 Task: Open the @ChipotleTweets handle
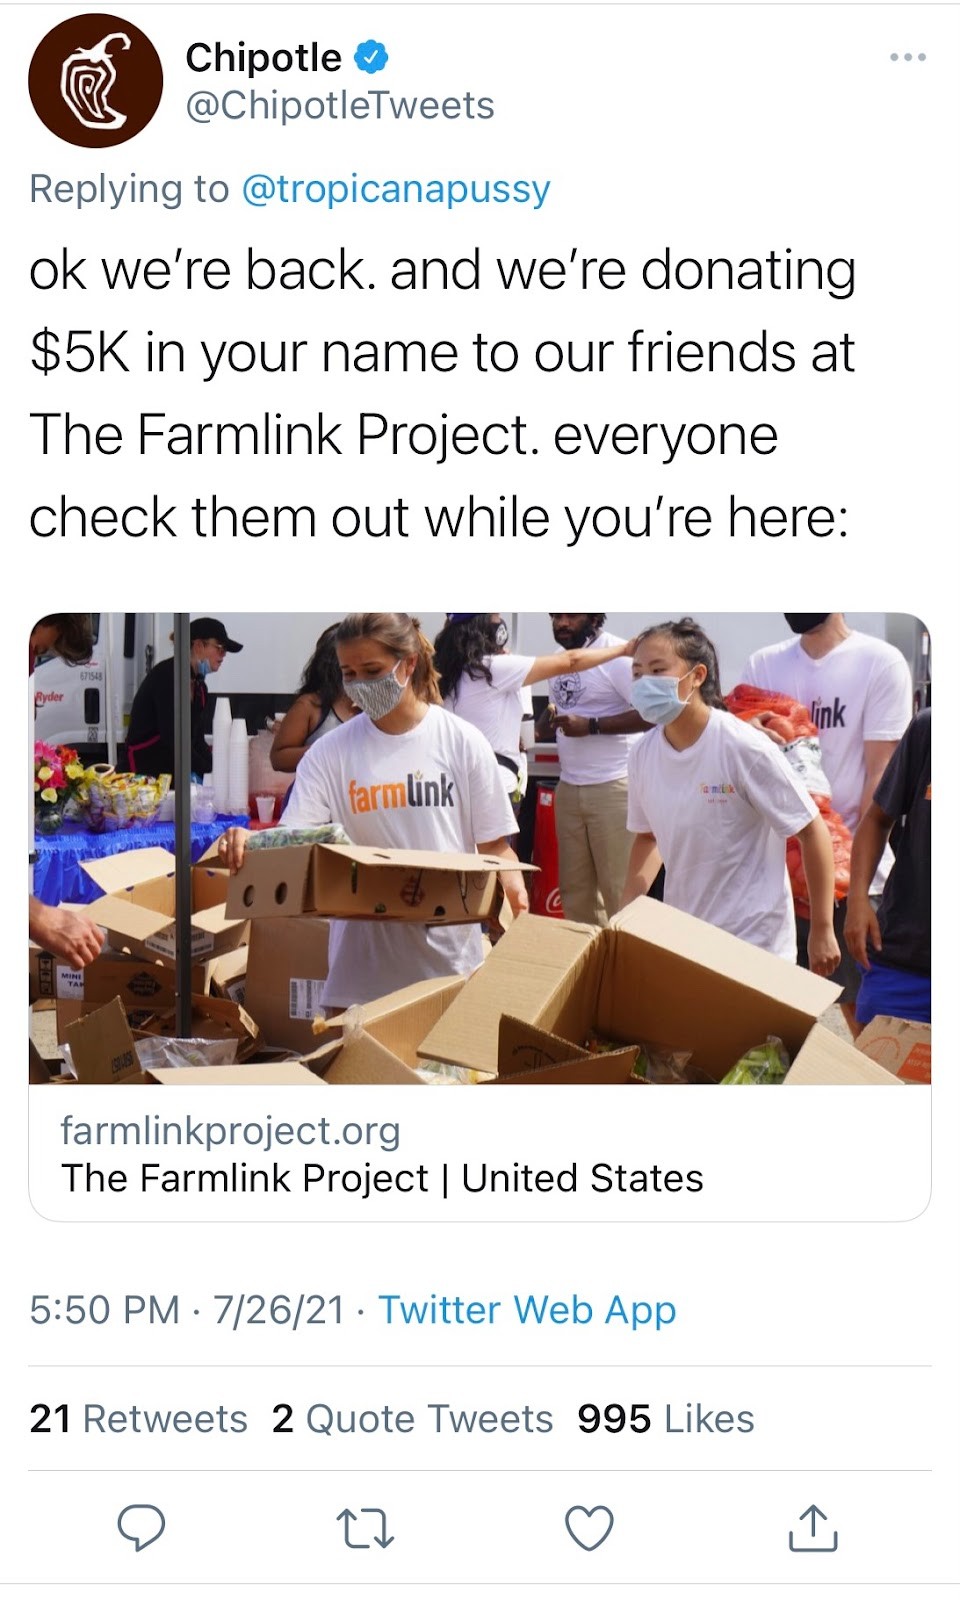[x=340, y=106]
